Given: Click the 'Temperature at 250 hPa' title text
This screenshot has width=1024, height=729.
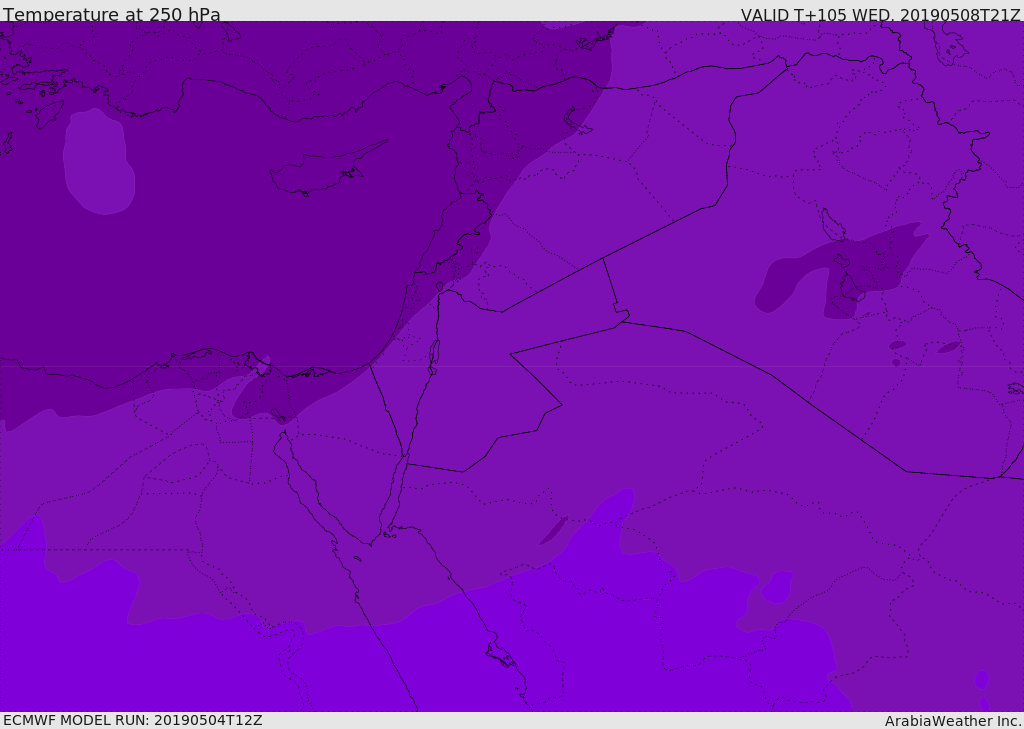Looking at the screenshot, I should pyautogui.click(x=112, y=14).
